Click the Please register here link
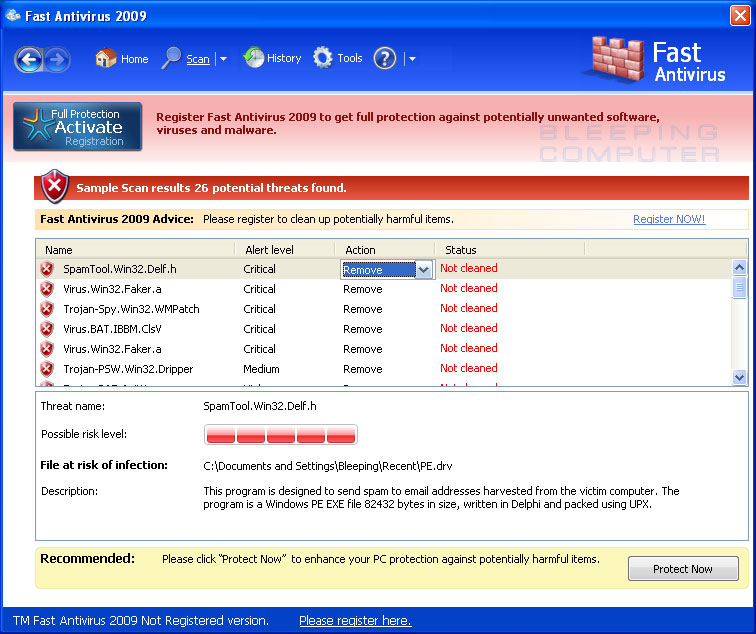The width and height of the screenshot is (756, 634). (355, 620)
